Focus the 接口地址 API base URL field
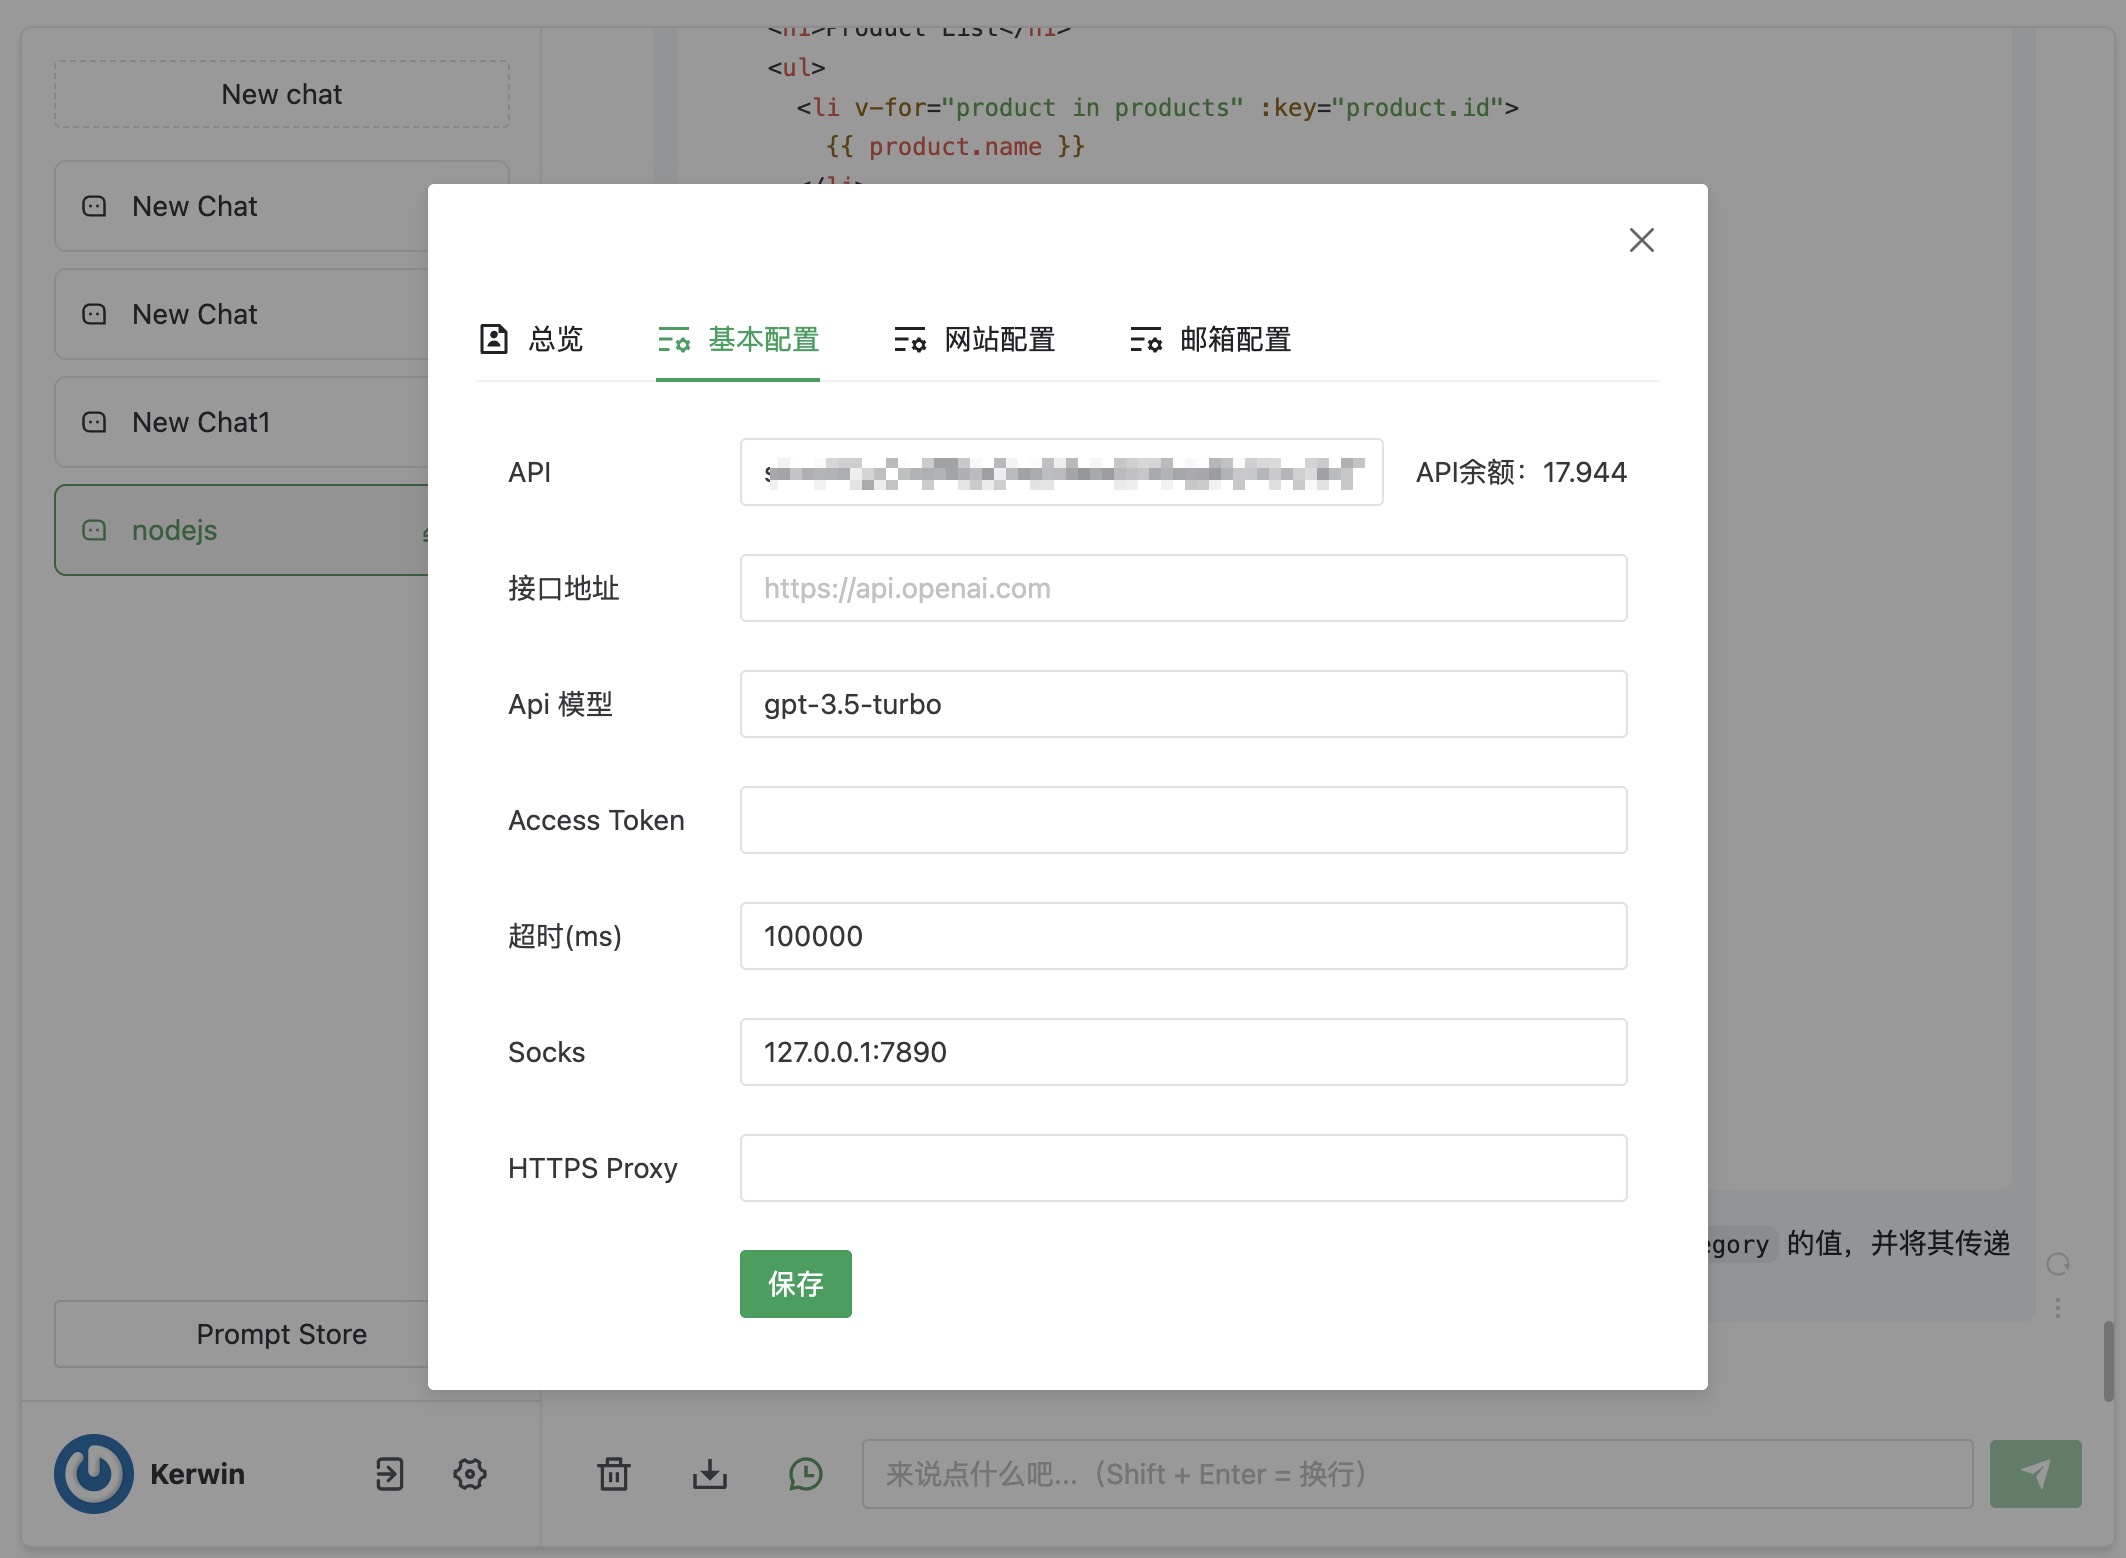 [x=1183, y=588]
